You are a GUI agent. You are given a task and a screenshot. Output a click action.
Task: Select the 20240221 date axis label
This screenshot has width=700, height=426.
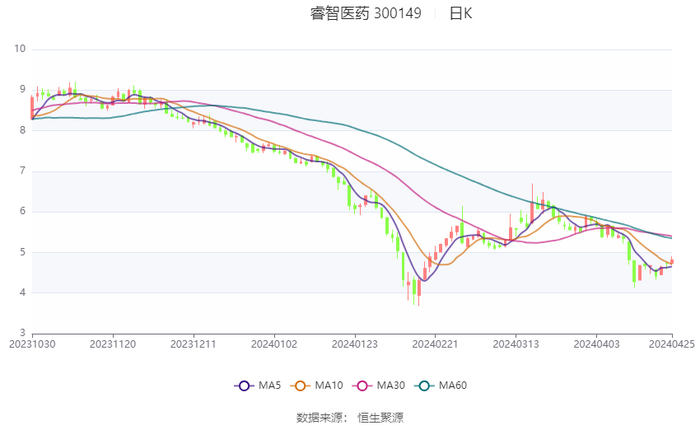(x=435, y=343)
